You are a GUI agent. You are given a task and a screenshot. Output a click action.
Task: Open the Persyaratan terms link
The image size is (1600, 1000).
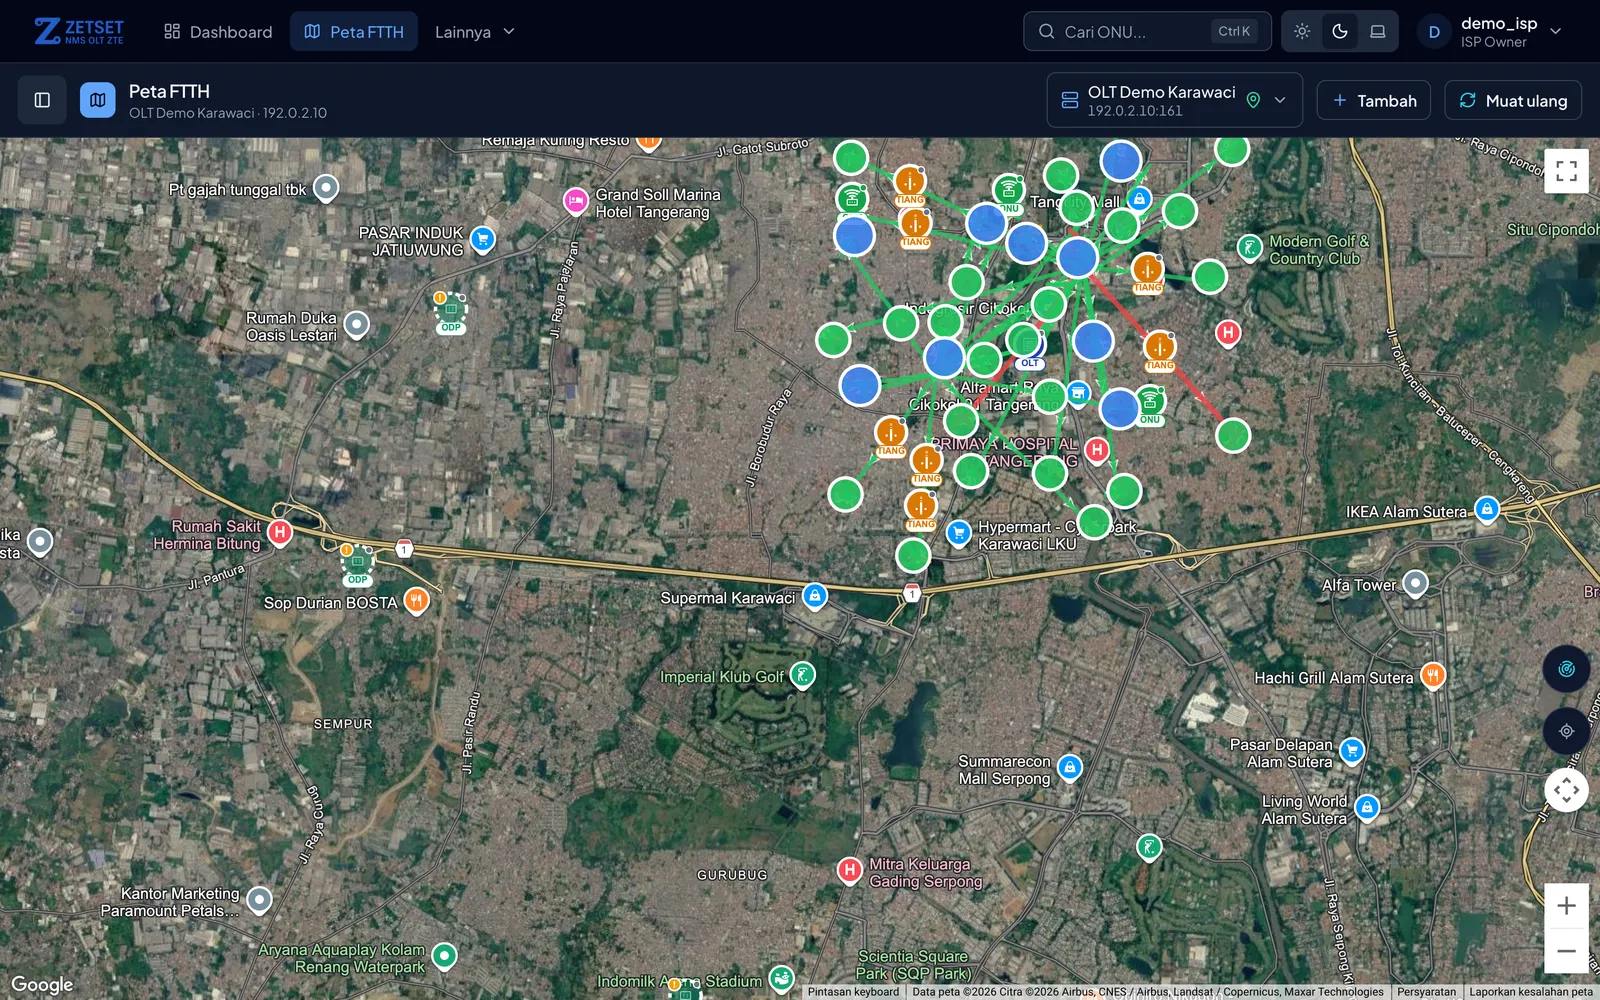click(1426, 992)
